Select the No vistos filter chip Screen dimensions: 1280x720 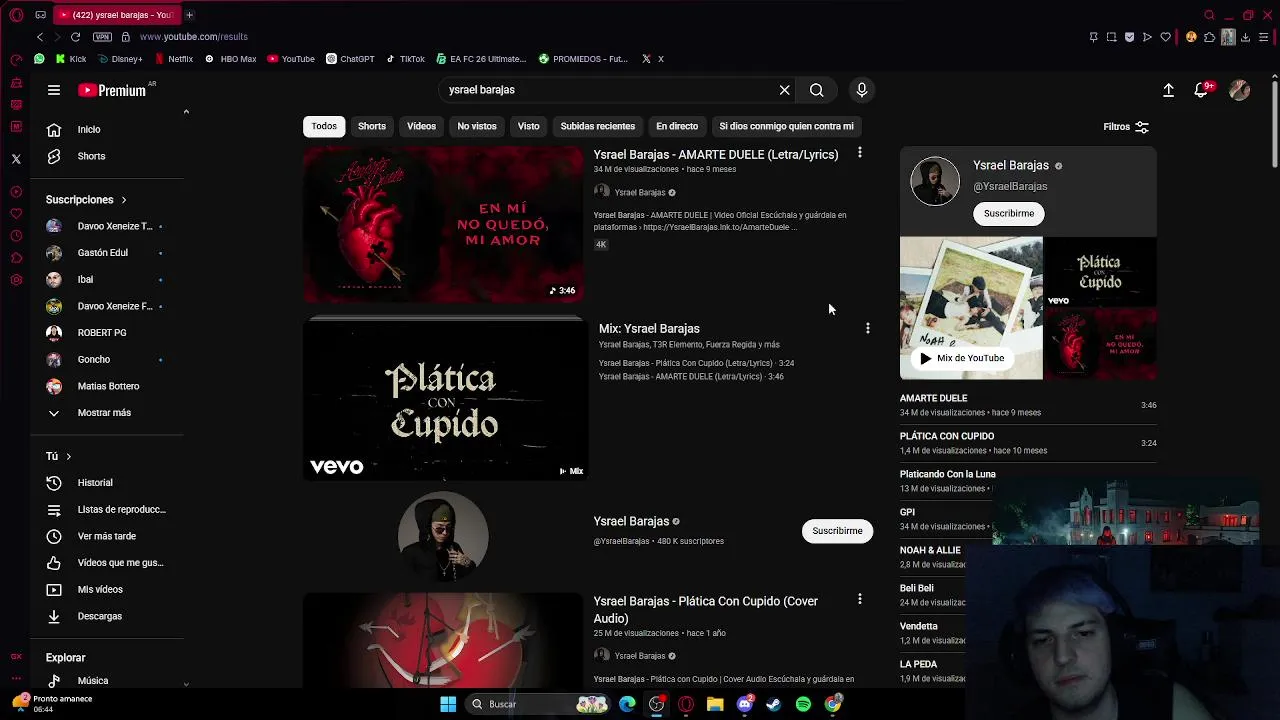click(477, 126)
